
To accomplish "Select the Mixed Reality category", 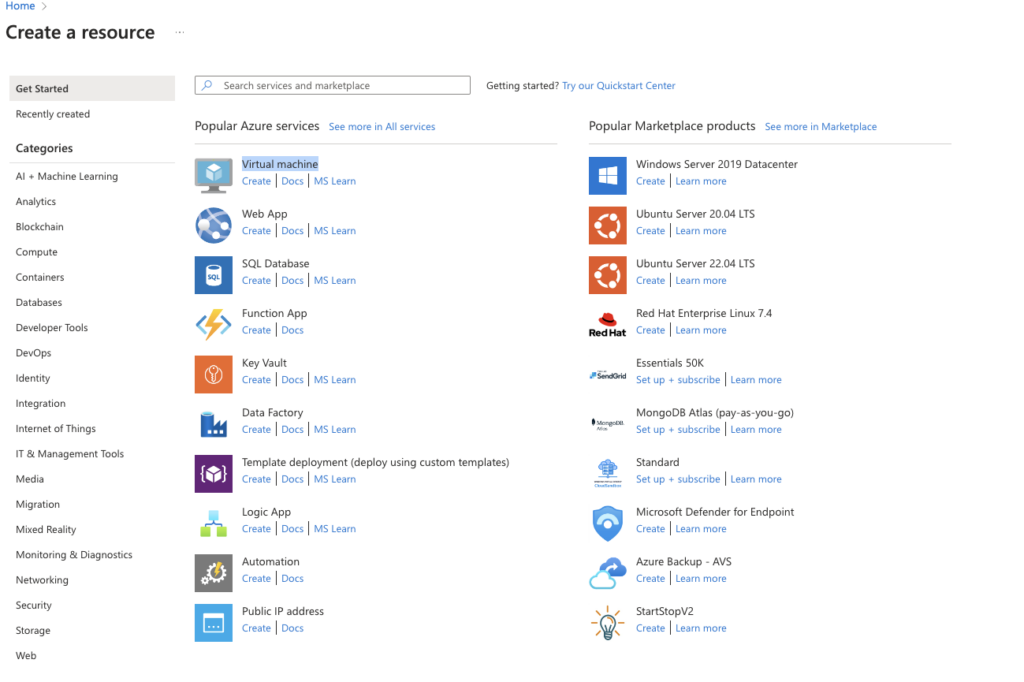I will [x=46, y=530].
